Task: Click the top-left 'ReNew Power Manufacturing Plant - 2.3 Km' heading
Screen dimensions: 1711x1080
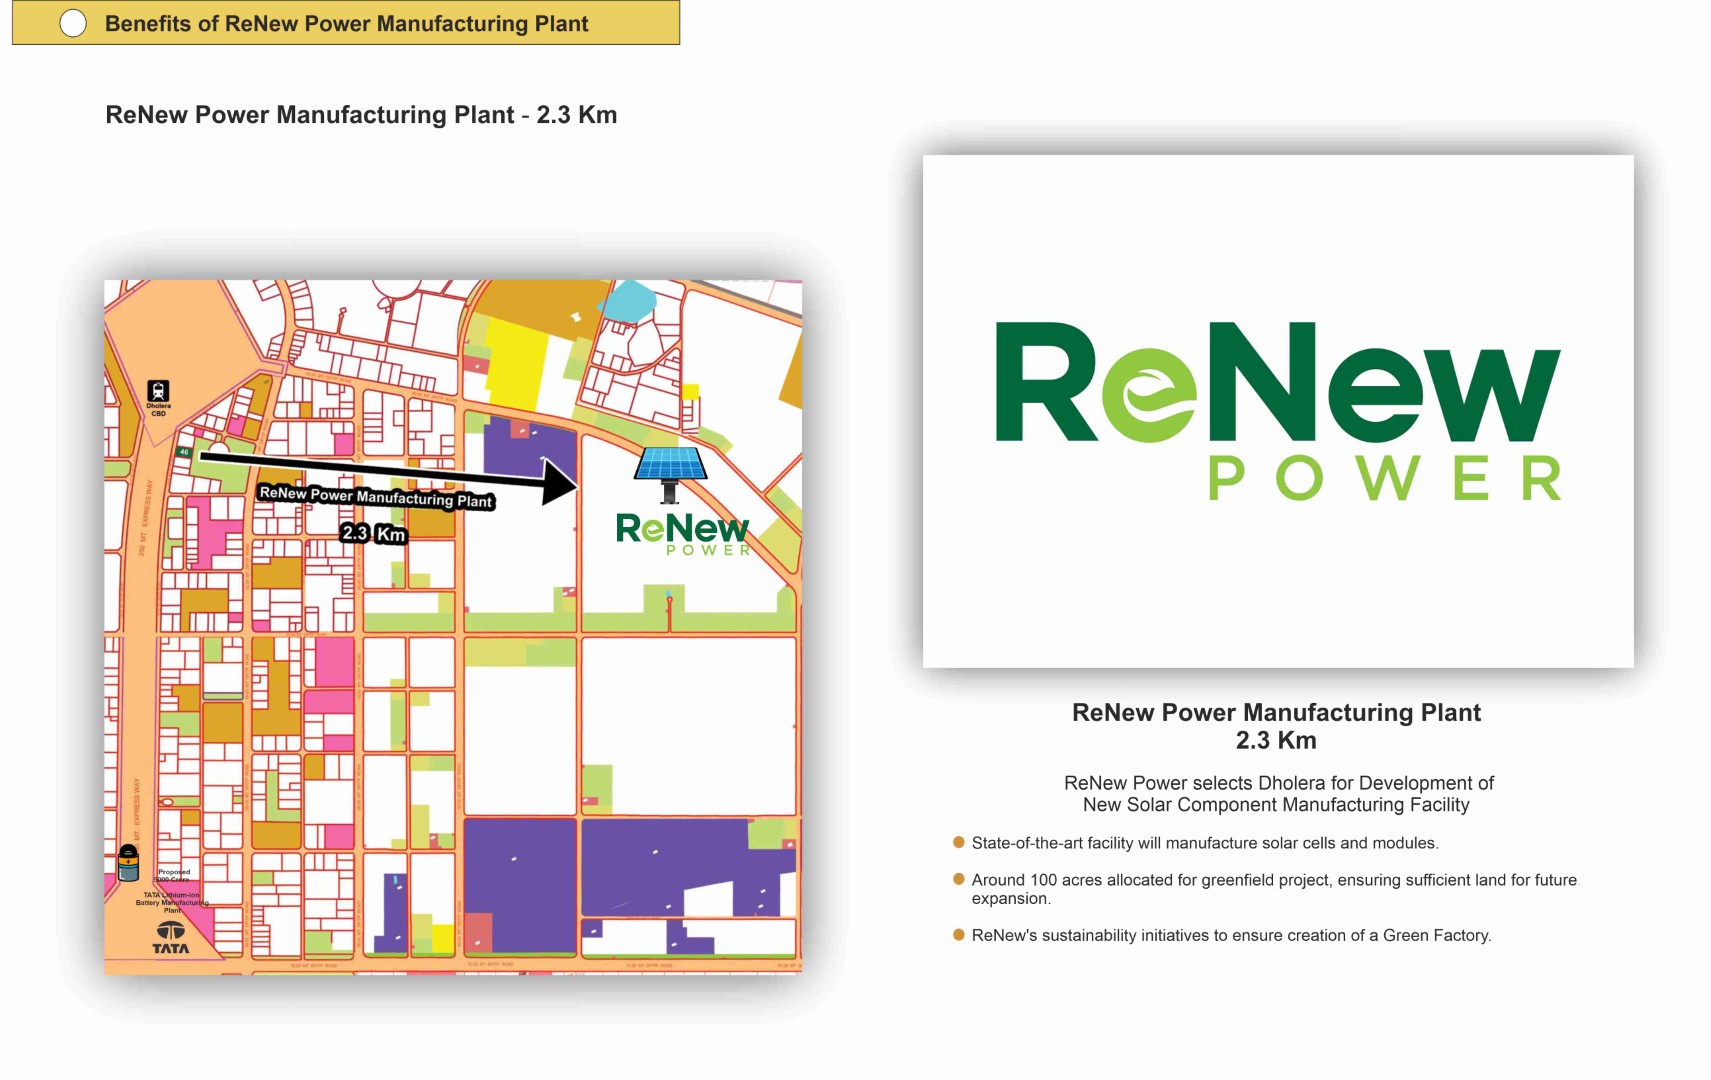Action: pyautogui.click(x=361, y=115)
